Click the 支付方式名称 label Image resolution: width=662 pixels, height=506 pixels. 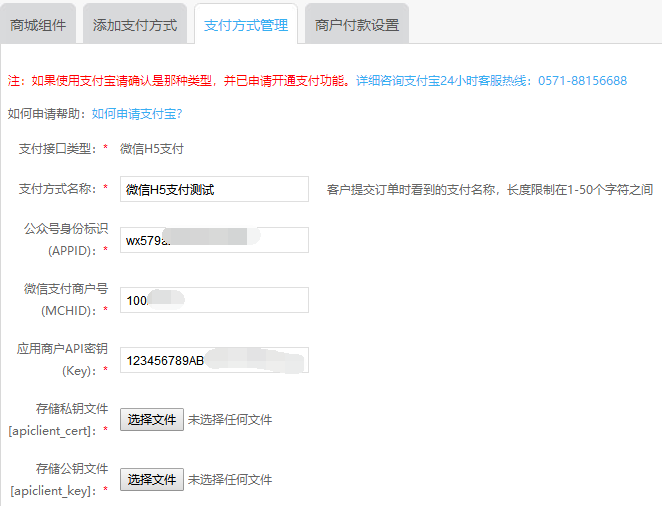coord(57,189)
